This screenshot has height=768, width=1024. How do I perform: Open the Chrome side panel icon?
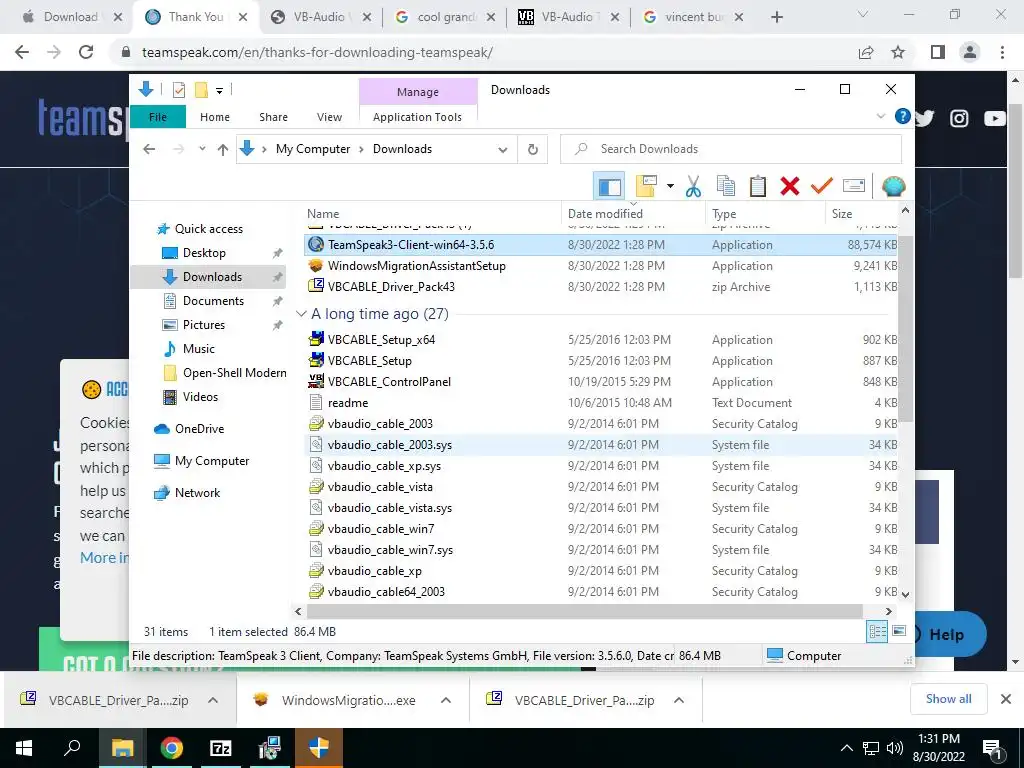coord(938,52)
